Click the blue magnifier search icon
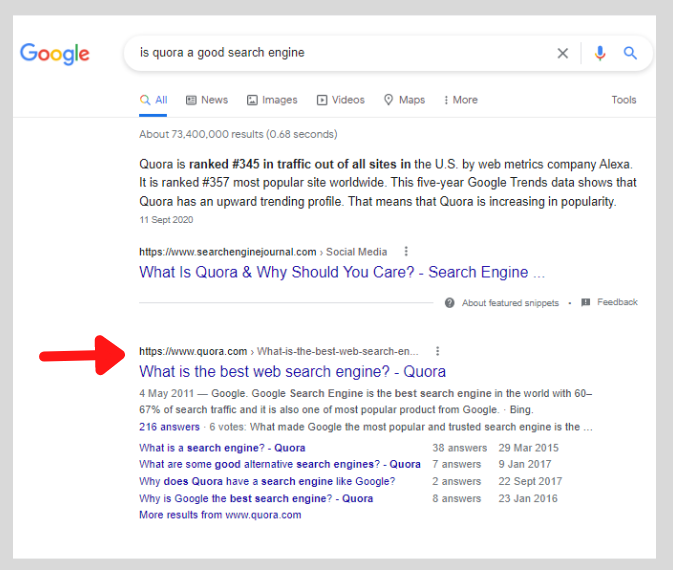 click(x=630, y=53)
